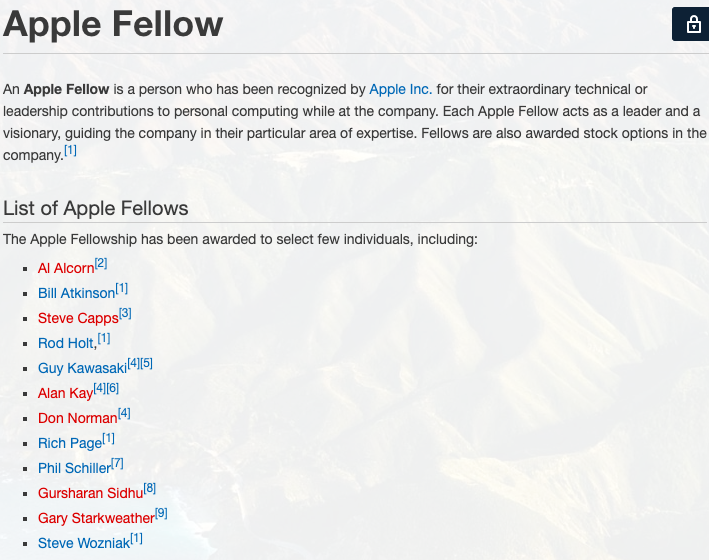Open Phil Schiller's page link
This screenshot has width=709, height=560.
[x=74, y=468]
